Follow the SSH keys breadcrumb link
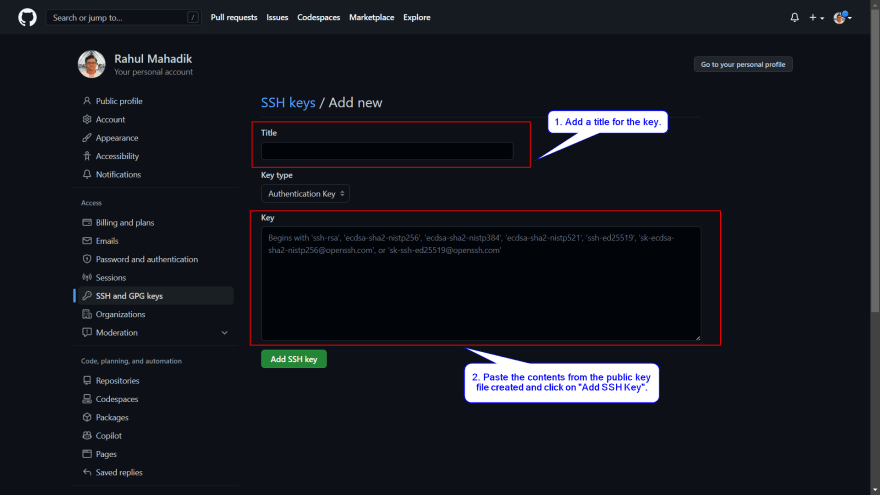The image size is (880, 495). 288,103
